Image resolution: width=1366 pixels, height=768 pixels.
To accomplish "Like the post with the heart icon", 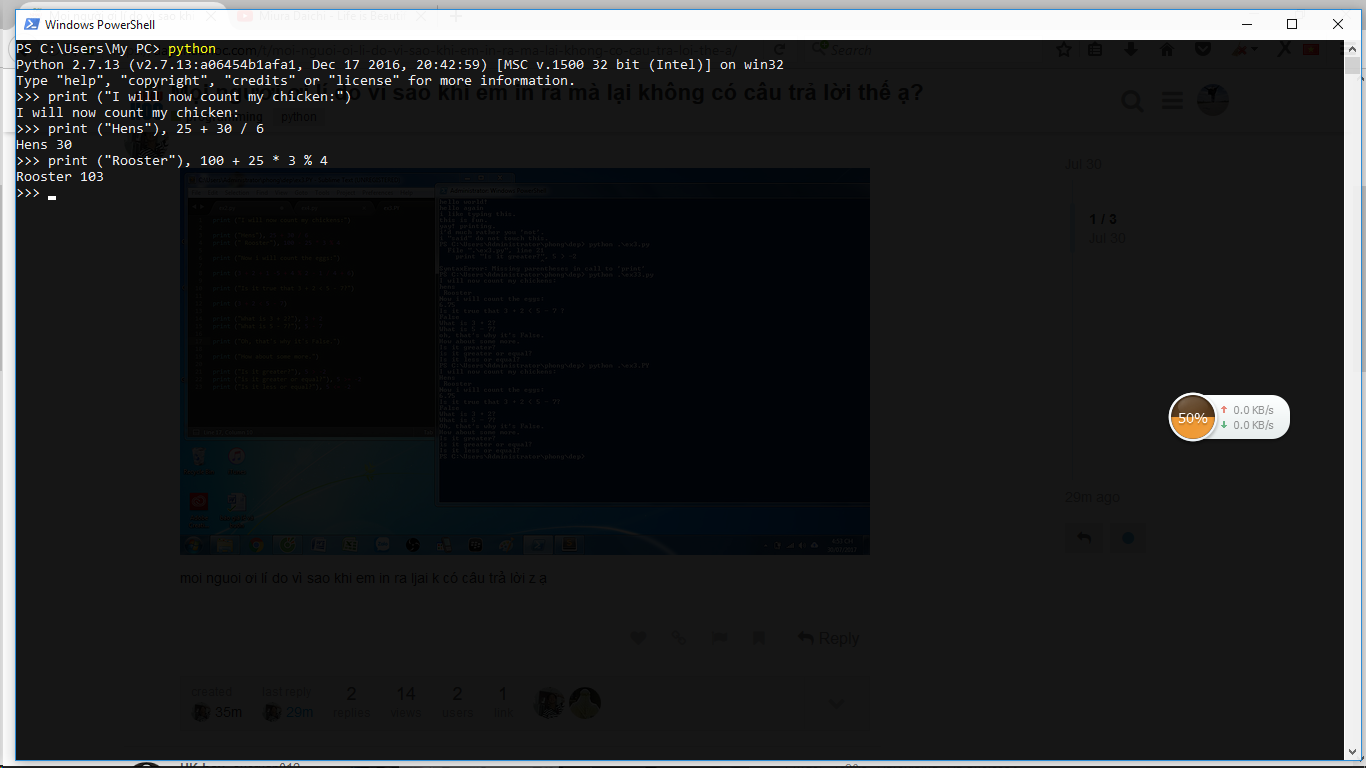I will click(638, 638).
